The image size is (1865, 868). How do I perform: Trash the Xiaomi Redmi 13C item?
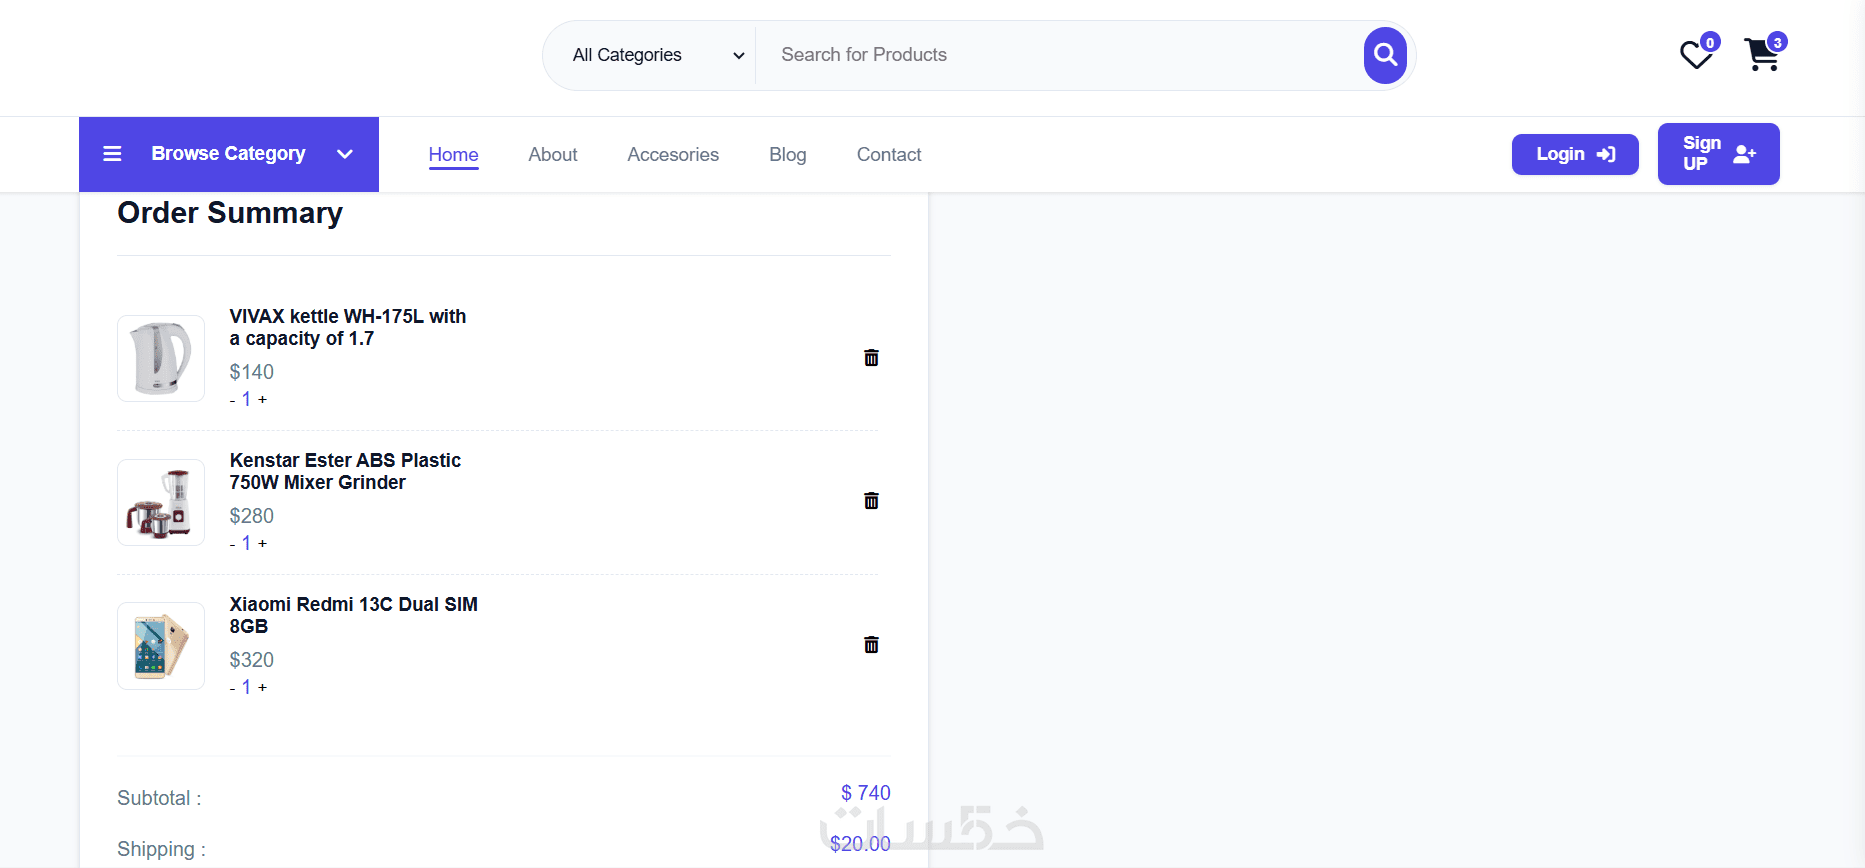tap(871, 645)
